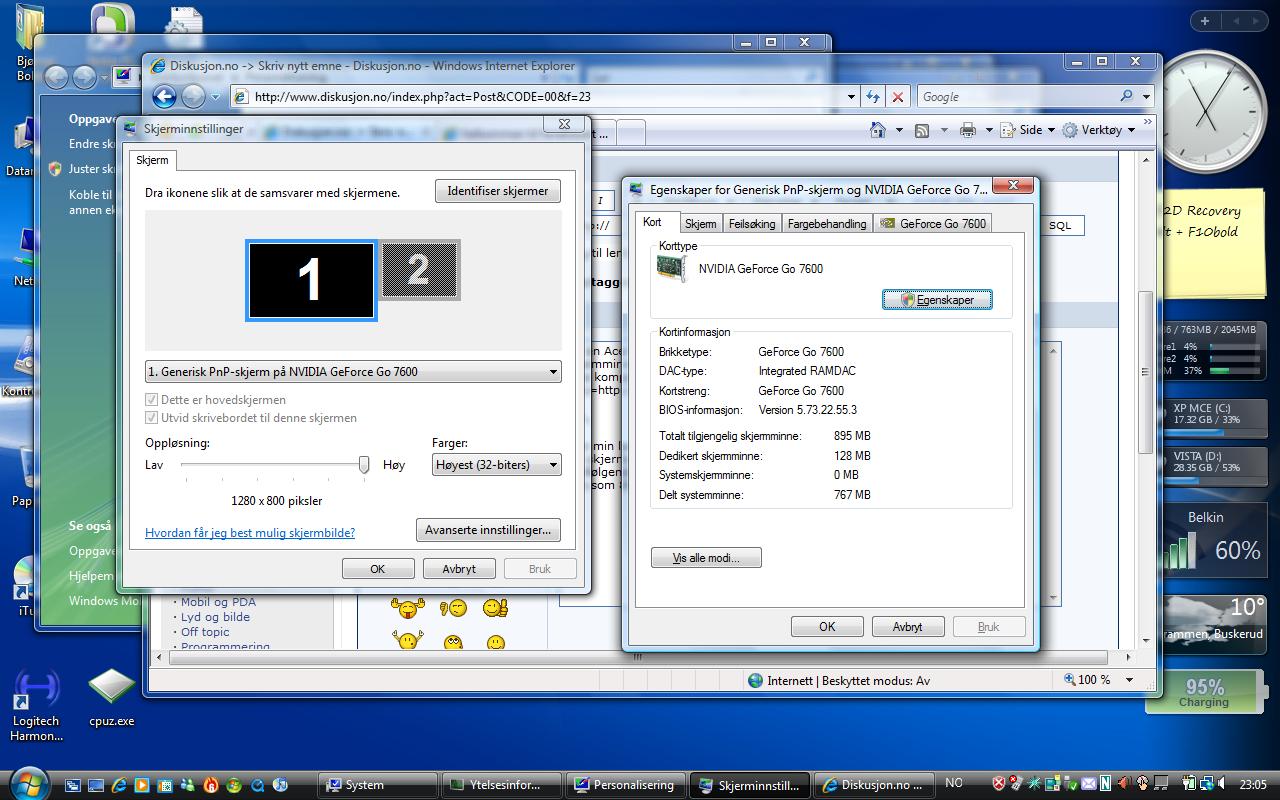The width and height of the screenshot is (1280, 800).
Task: Click the Belkin wireless signal gadget
Action: (x=1212, y=541)
